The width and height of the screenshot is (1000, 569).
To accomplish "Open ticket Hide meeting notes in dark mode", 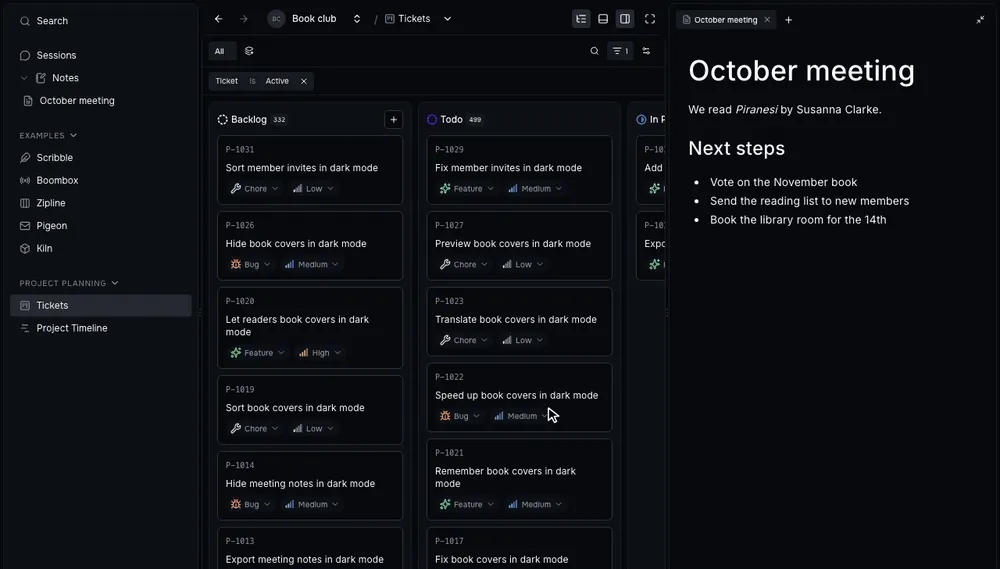I will point(300,484).
